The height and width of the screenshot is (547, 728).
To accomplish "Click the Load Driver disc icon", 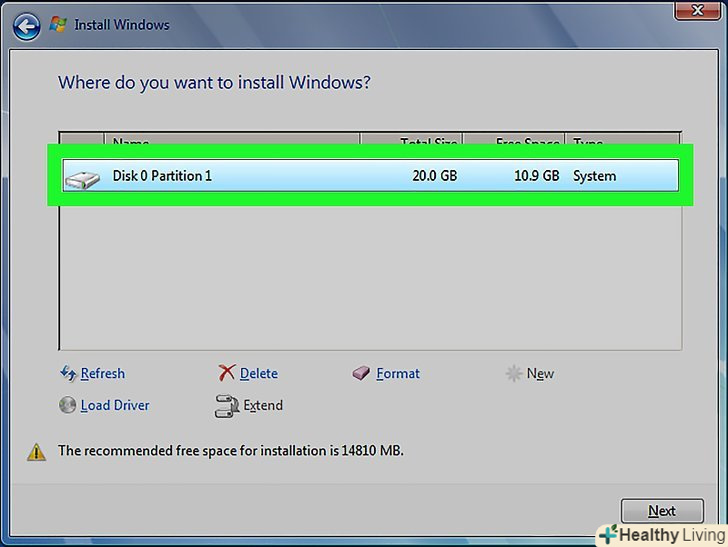I will pos(67,405).
